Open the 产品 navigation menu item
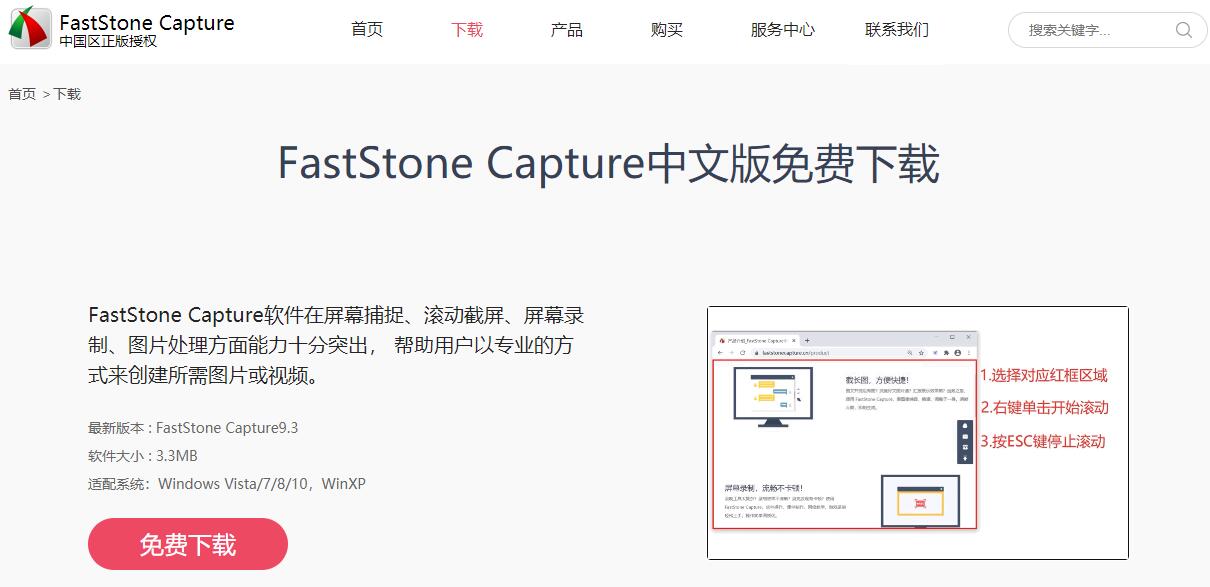 (567, 30)
